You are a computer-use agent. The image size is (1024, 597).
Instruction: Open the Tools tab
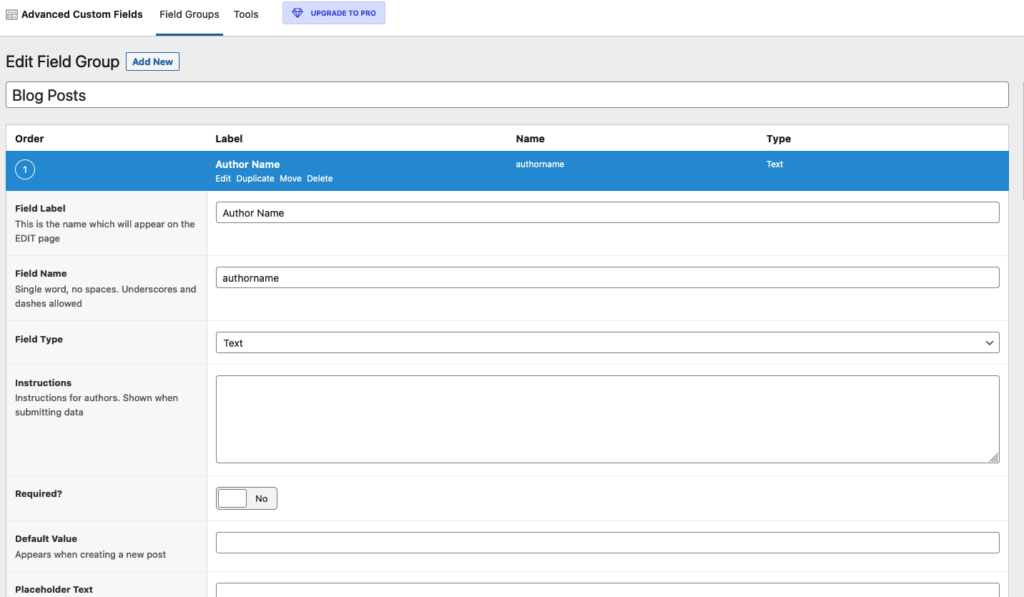point(246,14)
